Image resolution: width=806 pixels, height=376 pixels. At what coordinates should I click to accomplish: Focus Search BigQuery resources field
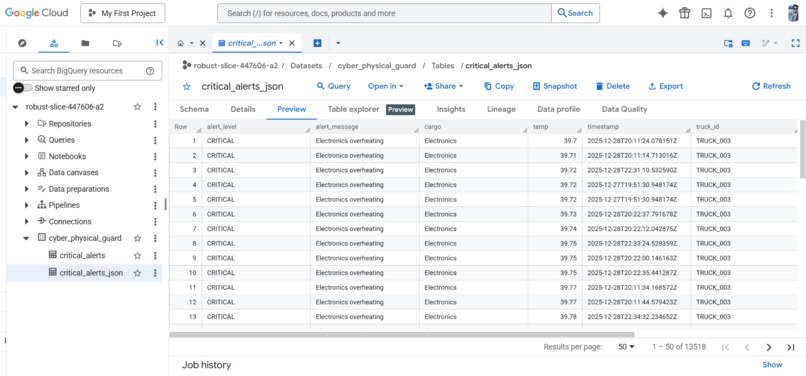click(87, 71)
